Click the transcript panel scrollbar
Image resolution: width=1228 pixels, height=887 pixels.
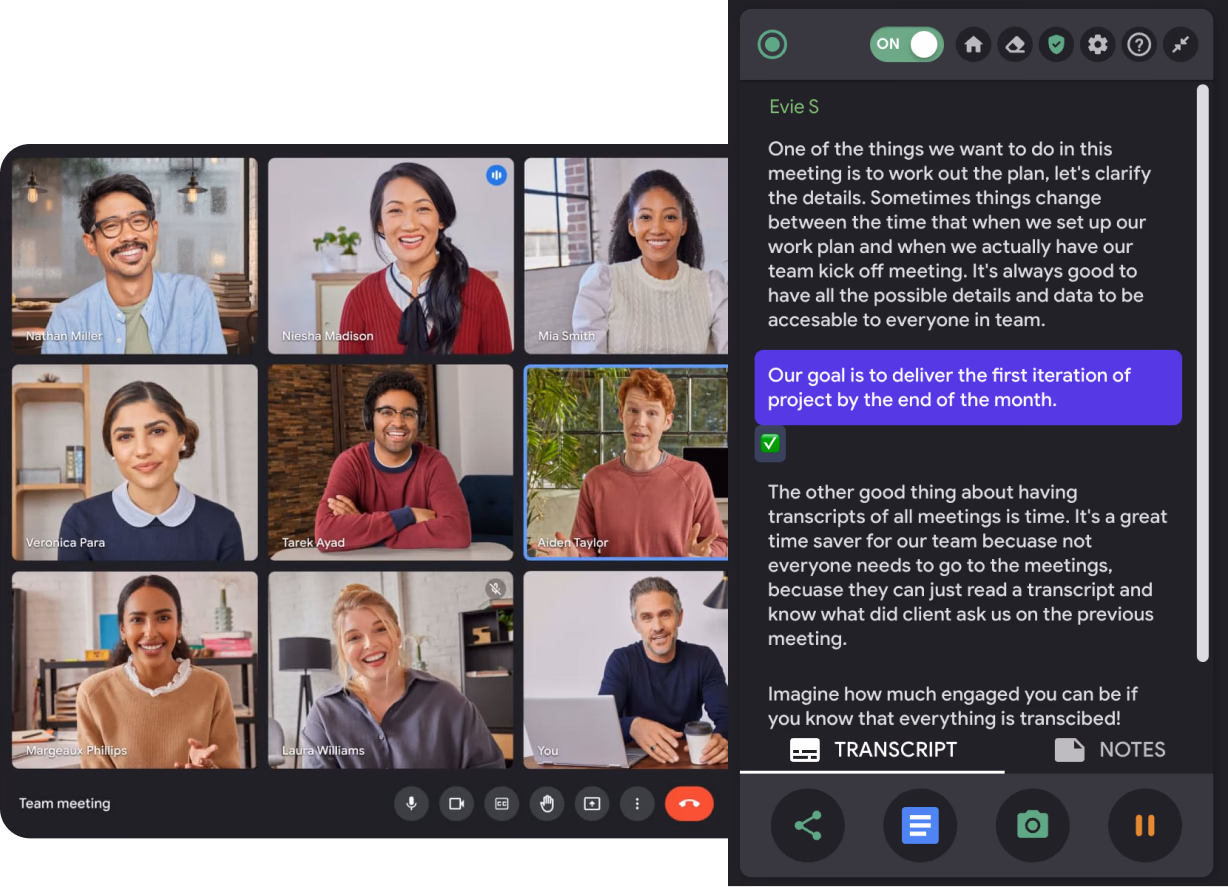[1203, 372]
